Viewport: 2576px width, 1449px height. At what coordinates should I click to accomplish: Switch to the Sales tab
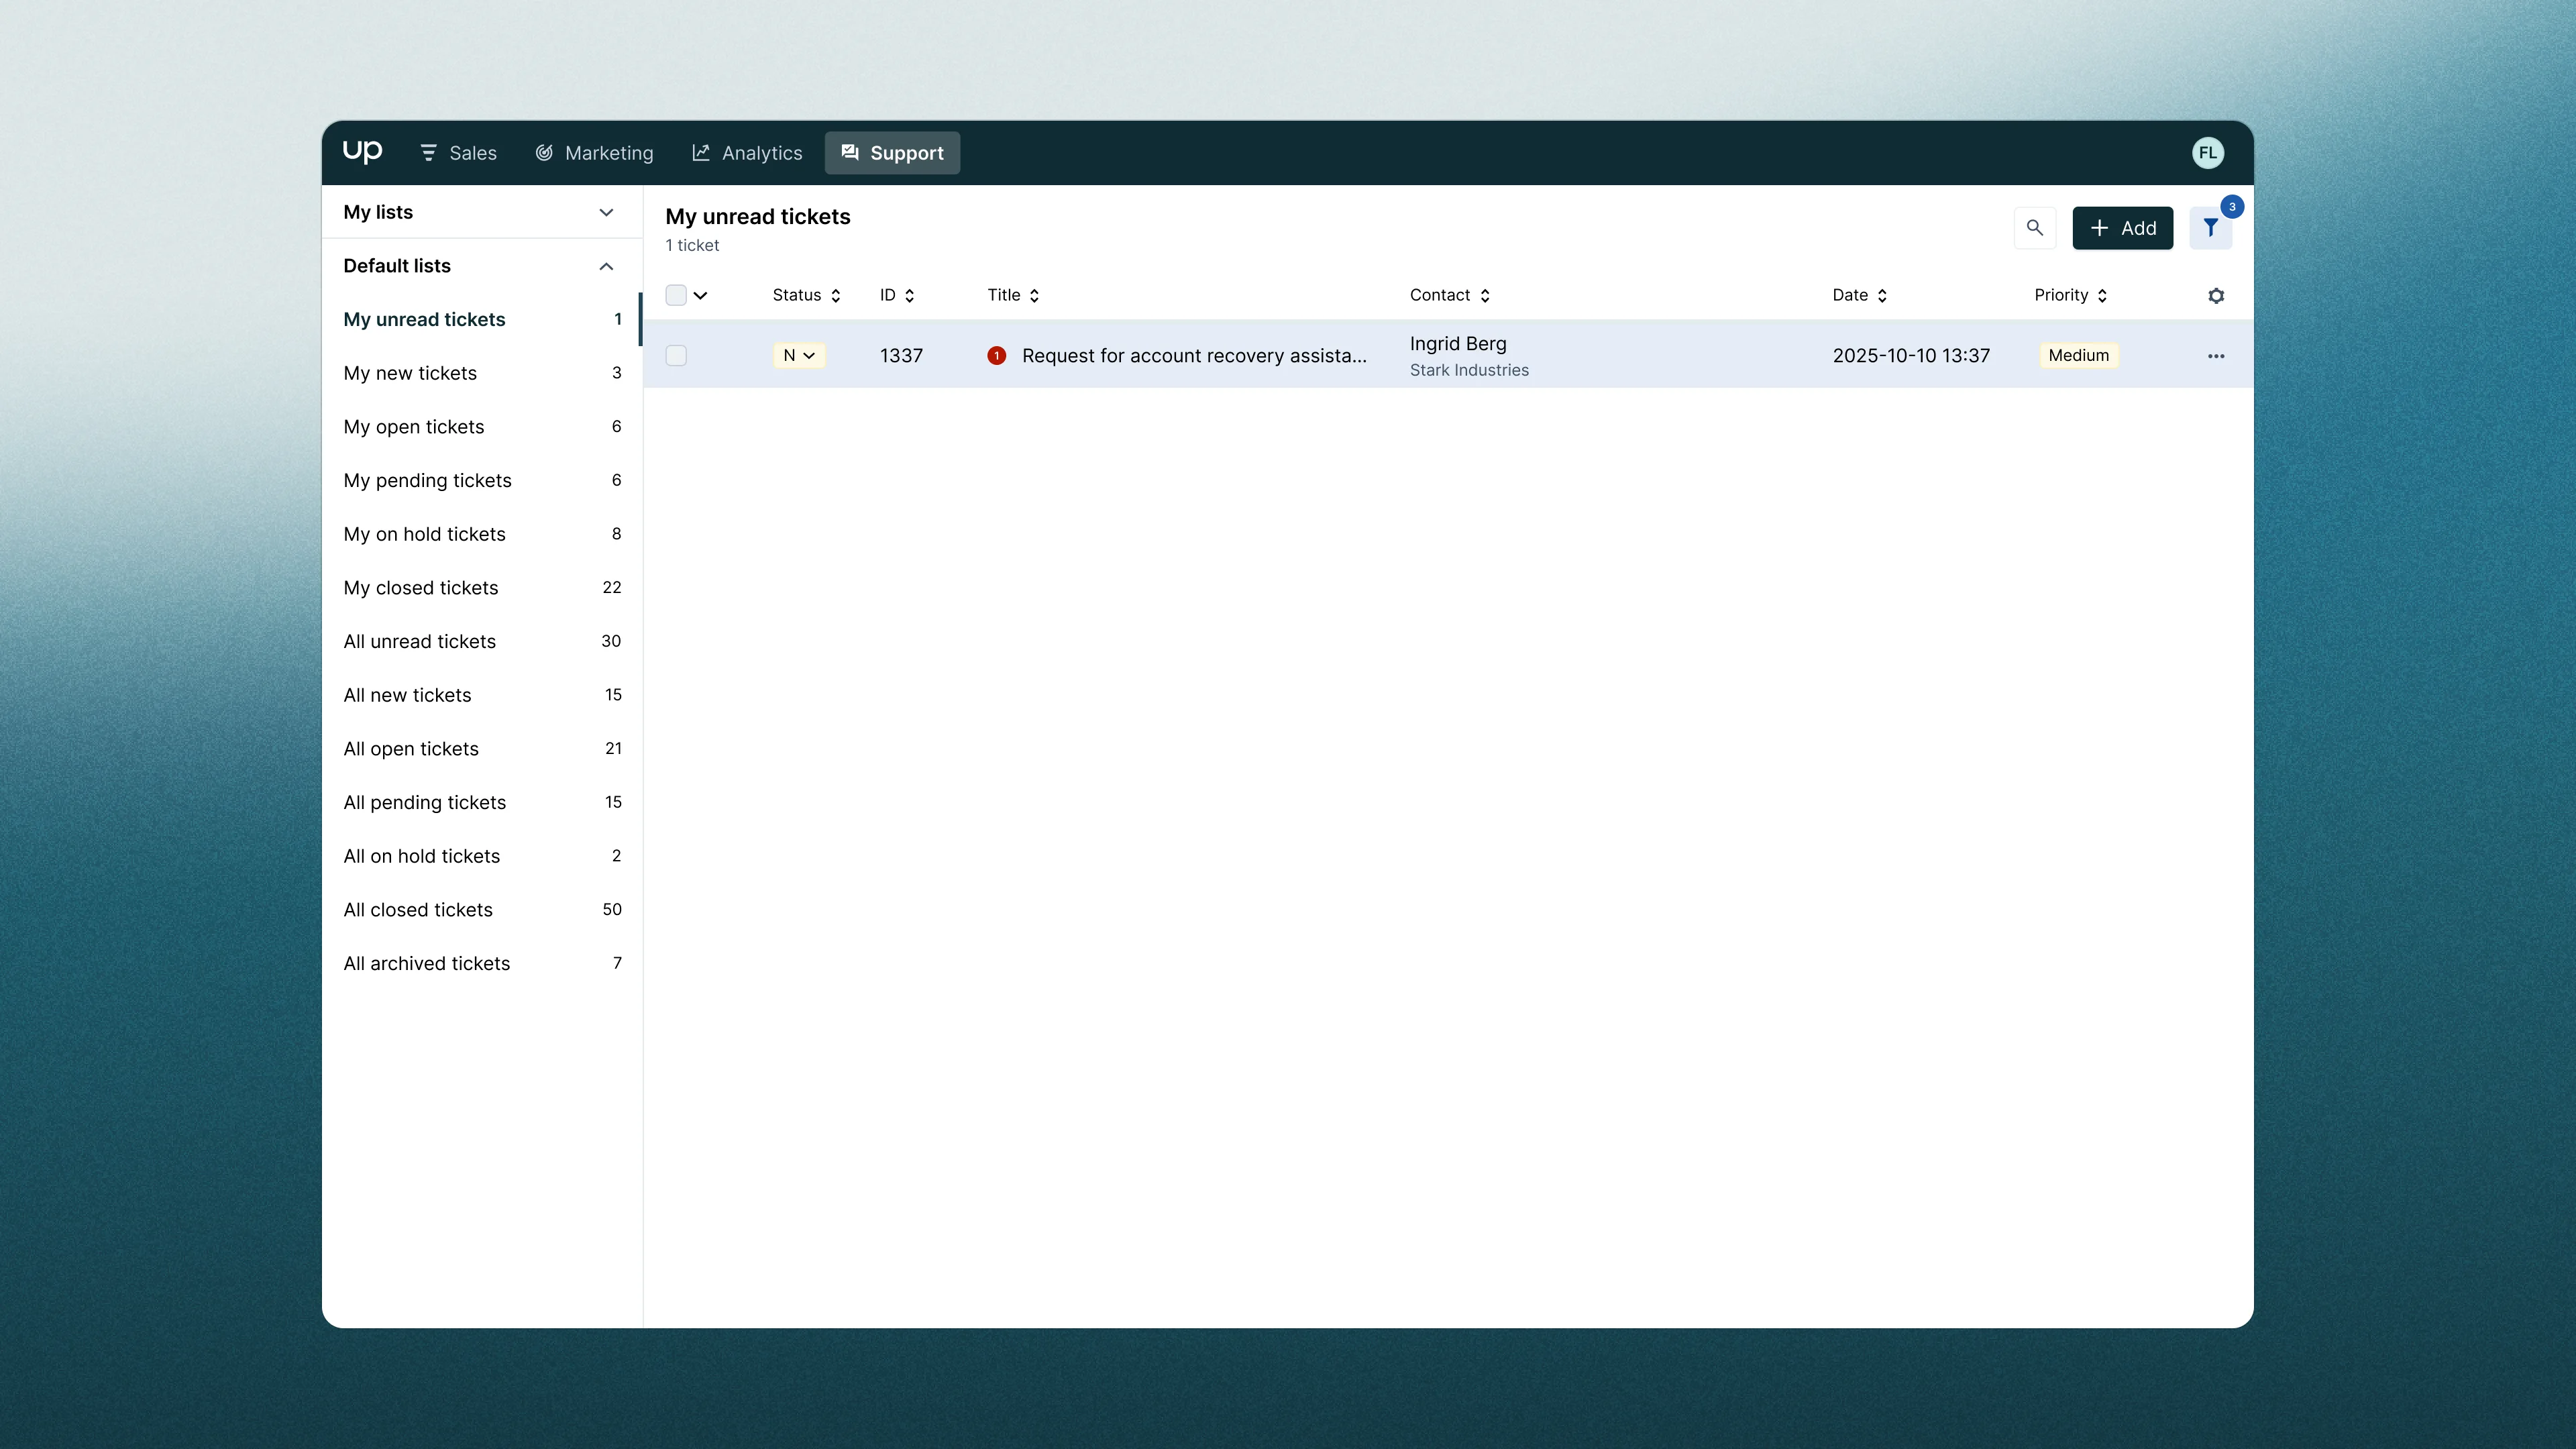click(x=458, y=153)
